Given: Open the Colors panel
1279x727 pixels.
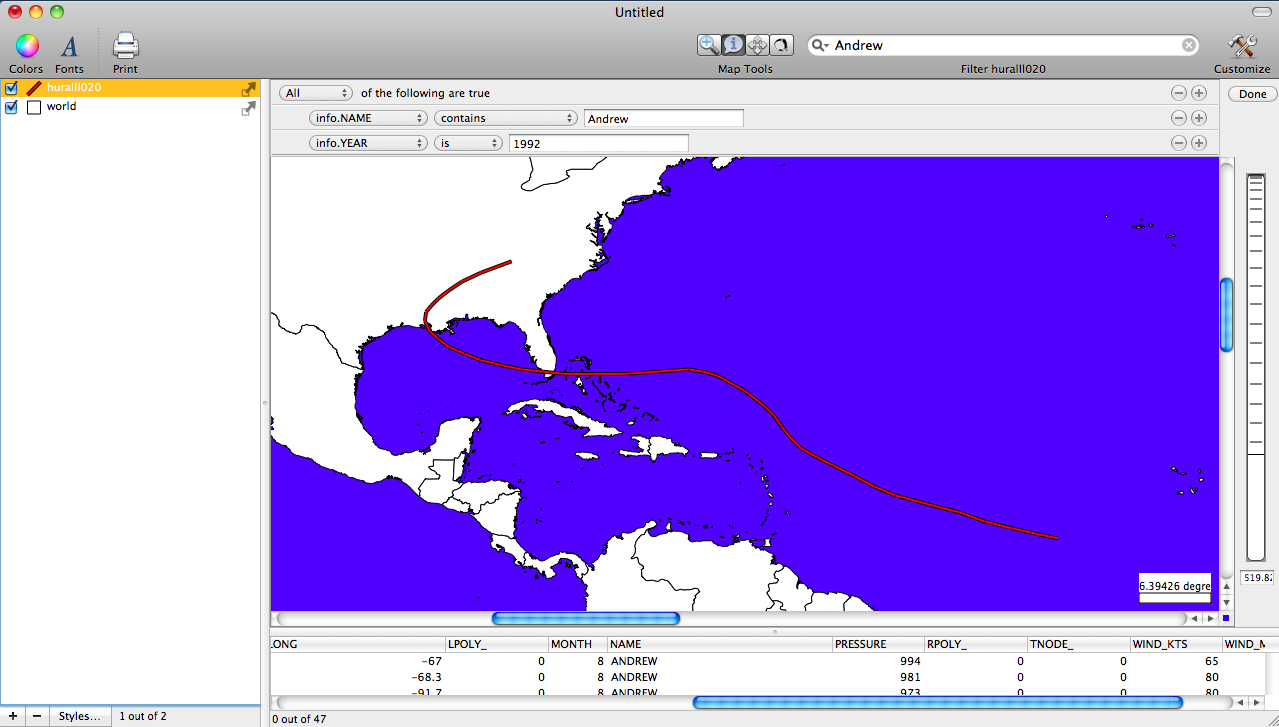Looking at the screenshot, I should pyautogui.click(x=25, y=46).
